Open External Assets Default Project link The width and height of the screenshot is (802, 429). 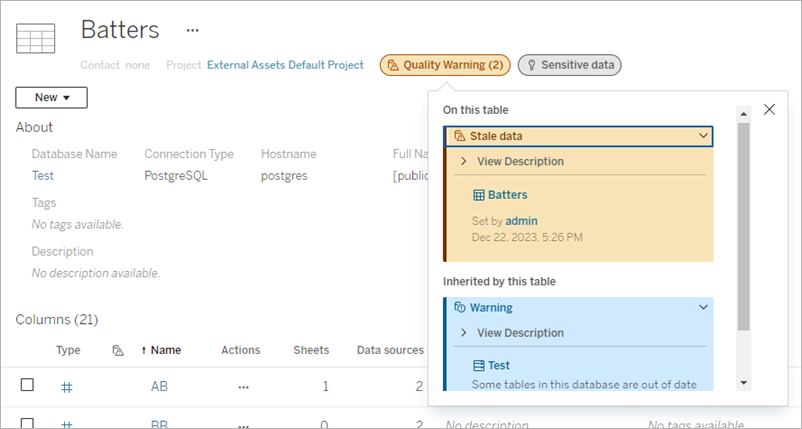(285, 65)
